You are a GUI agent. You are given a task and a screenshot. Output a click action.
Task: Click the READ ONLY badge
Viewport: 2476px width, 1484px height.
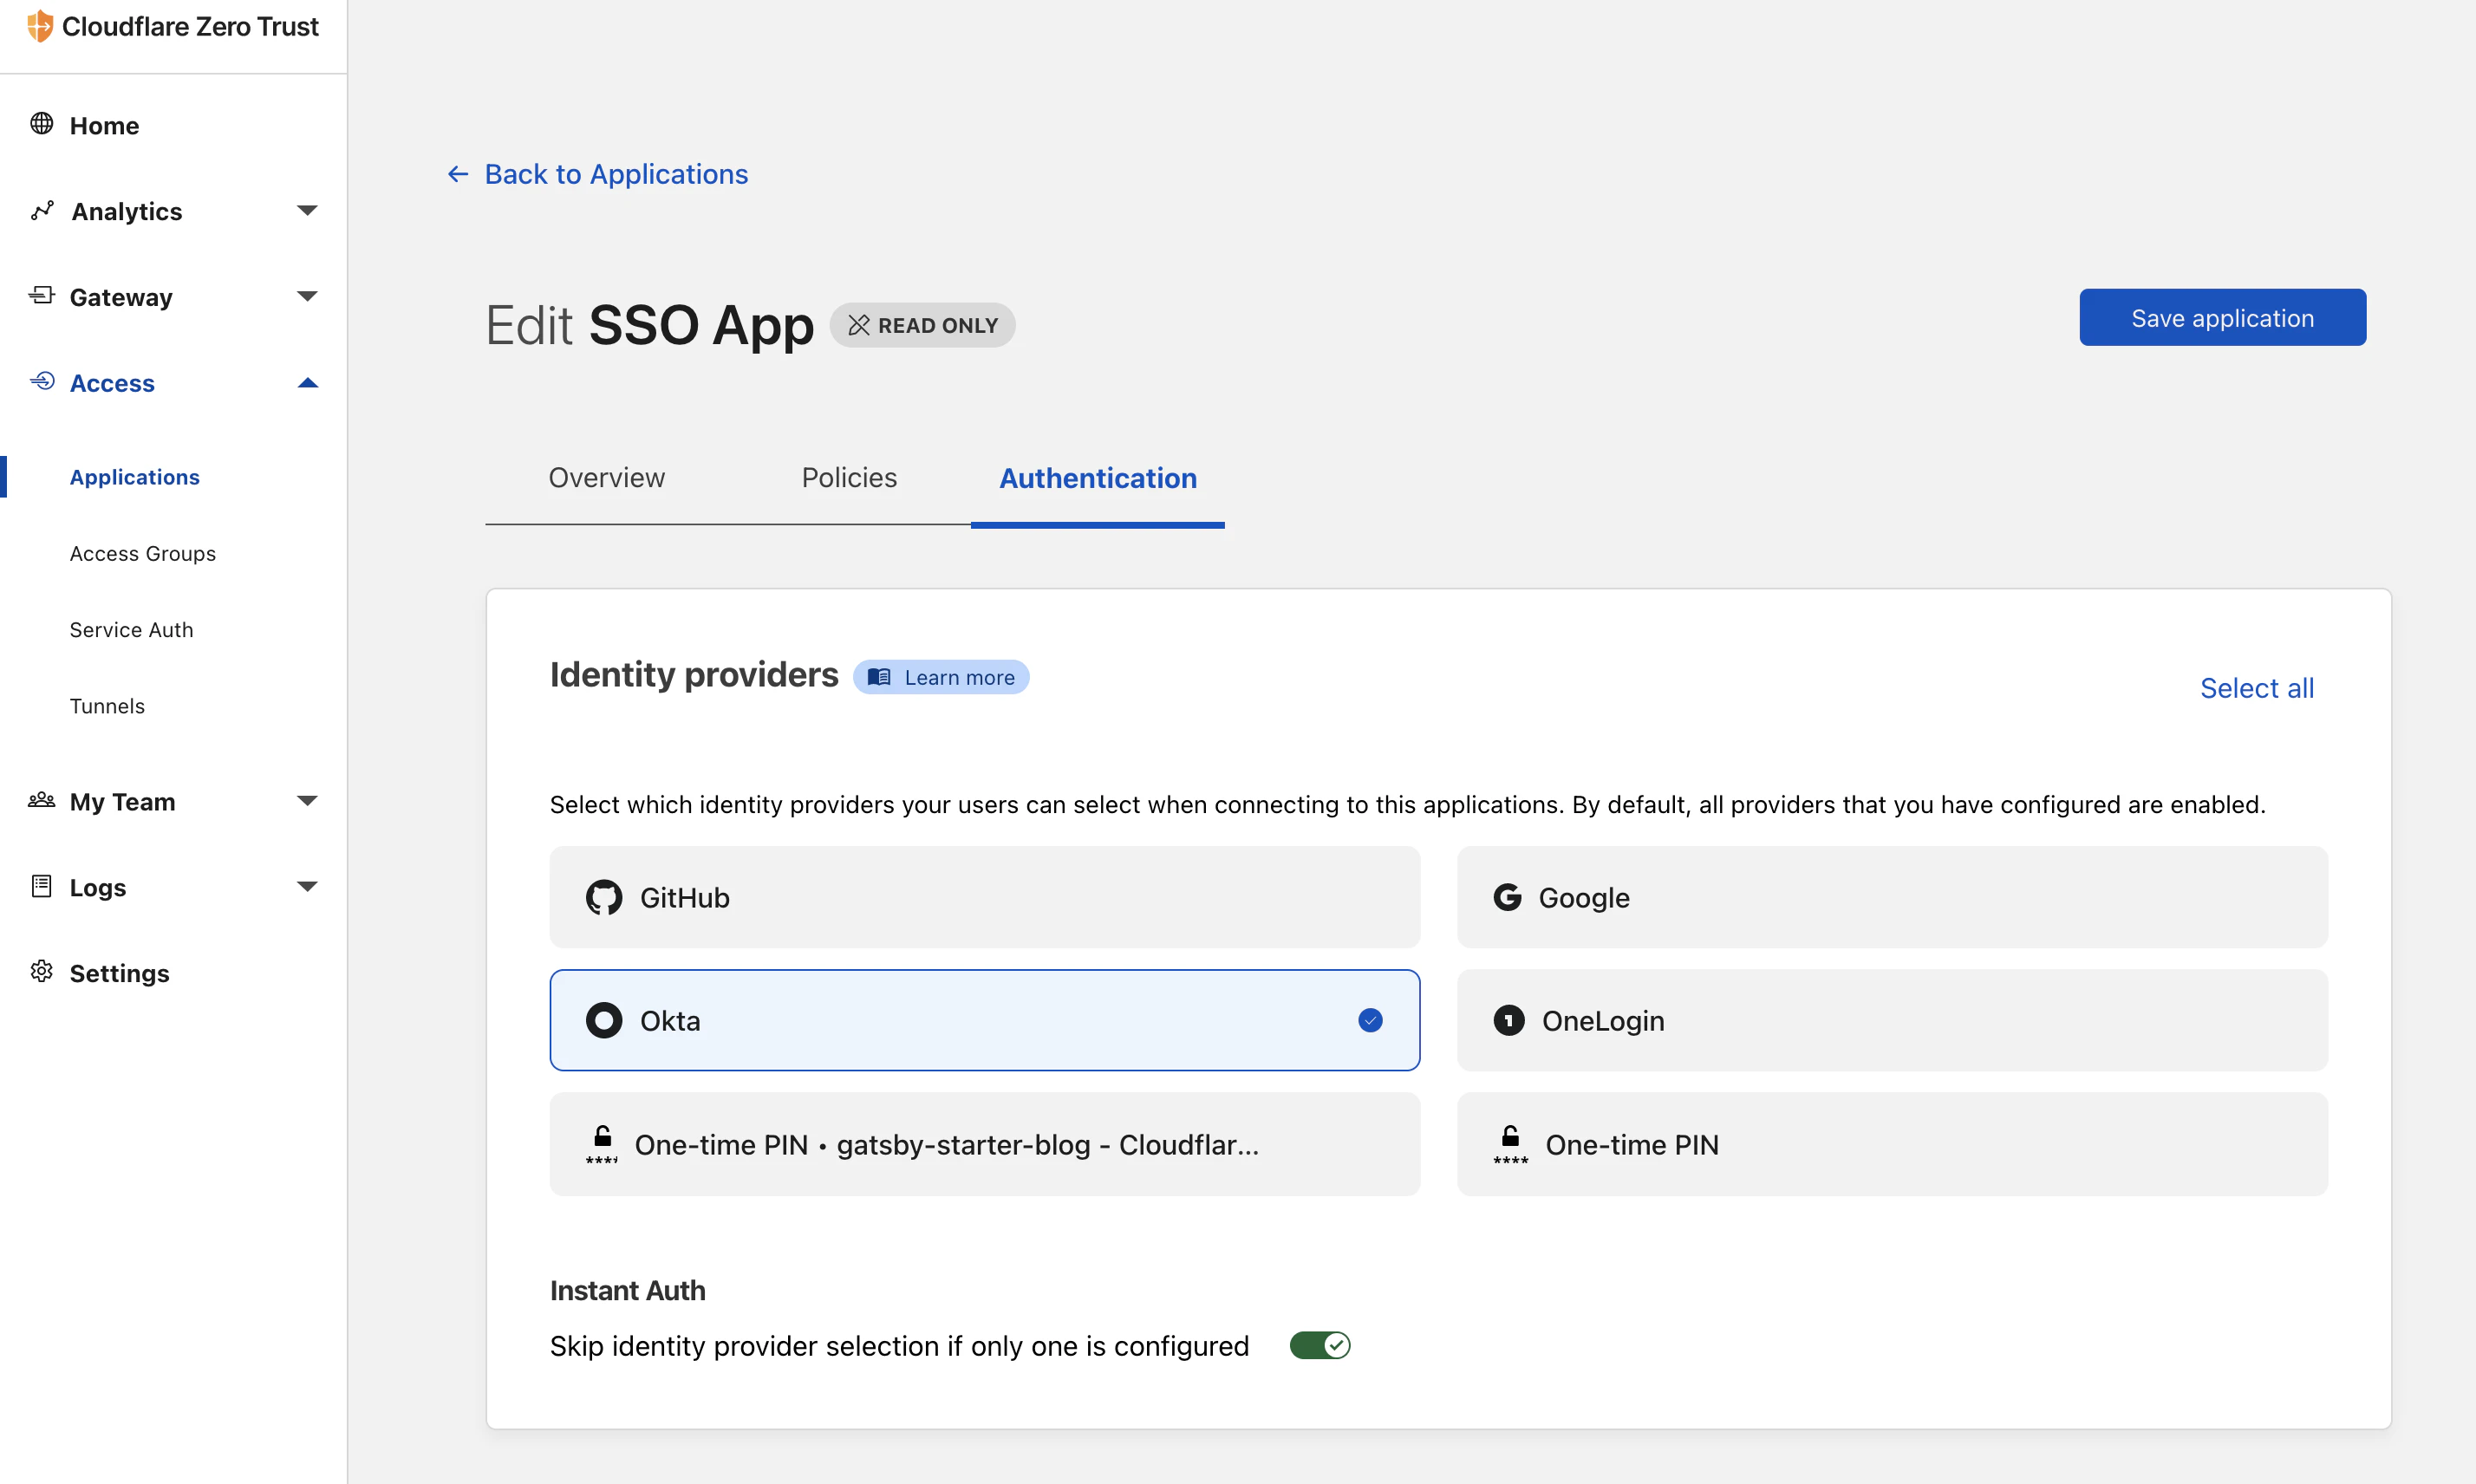click(x=922, y=325)
